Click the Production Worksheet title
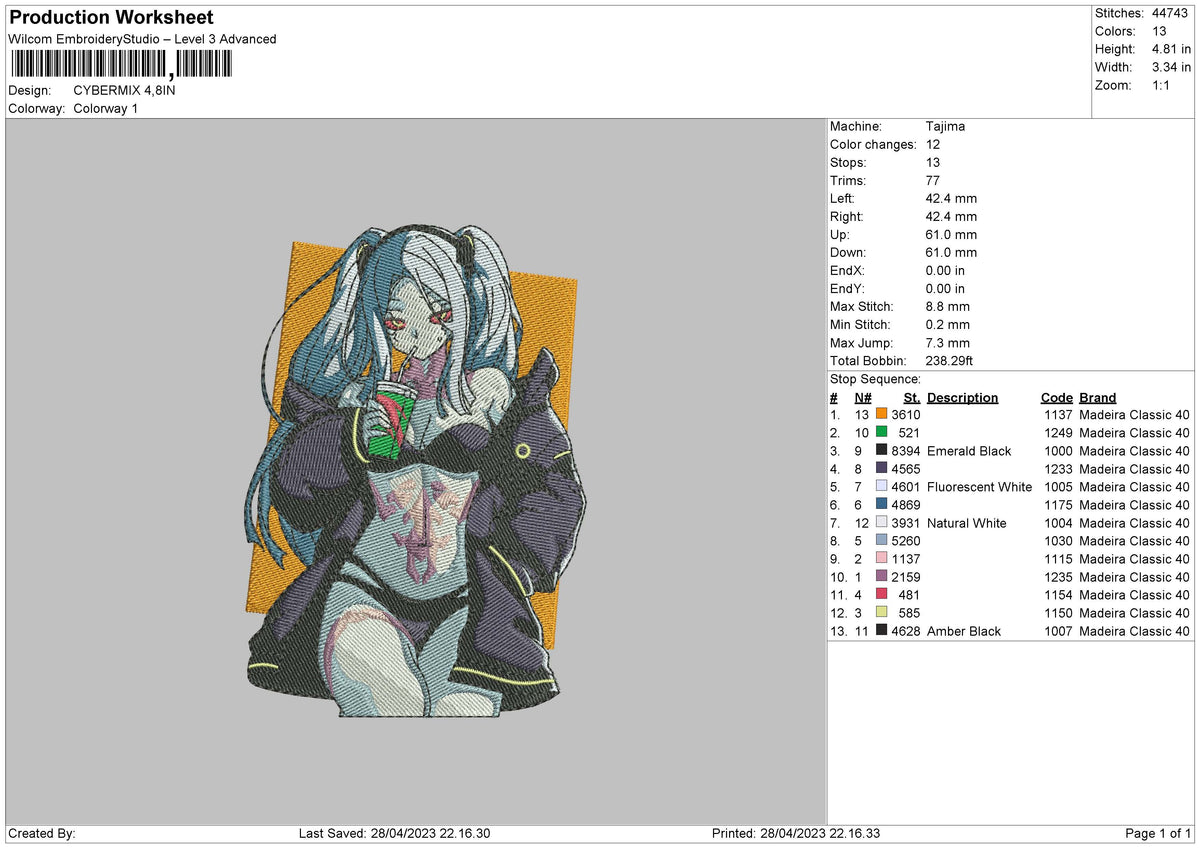Viewport: 1200px width, 848px height. click(111, 18)
